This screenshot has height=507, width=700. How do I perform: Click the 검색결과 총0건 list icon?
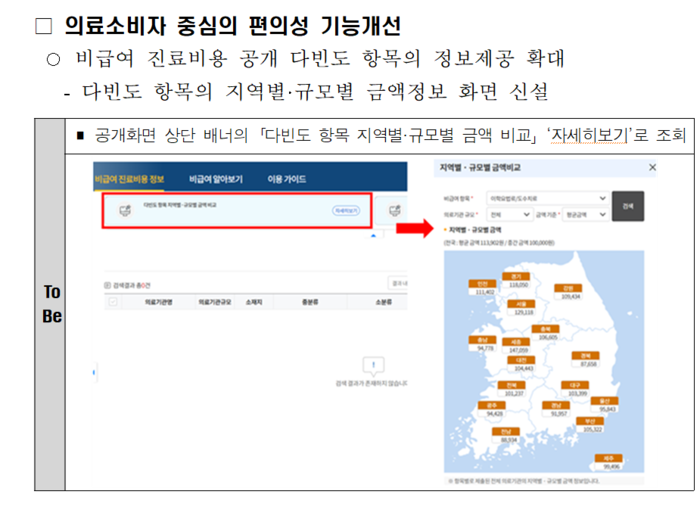(x=107, y=285)
